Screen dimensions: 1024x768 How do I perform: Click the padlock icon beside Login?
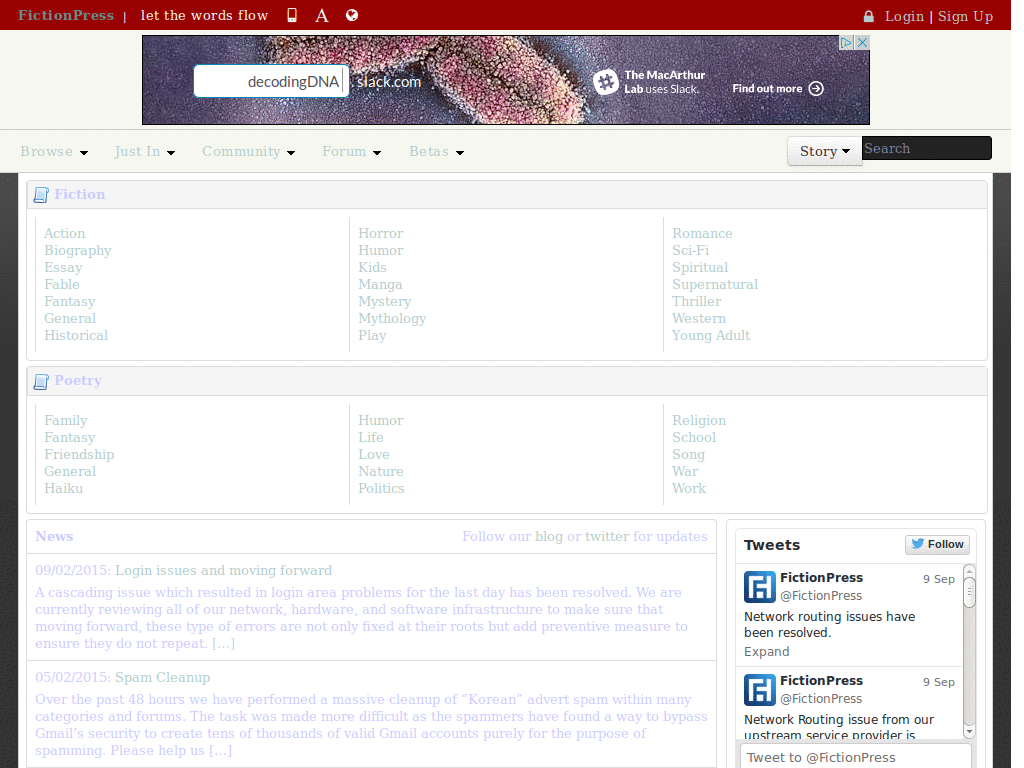coord(868,16)
